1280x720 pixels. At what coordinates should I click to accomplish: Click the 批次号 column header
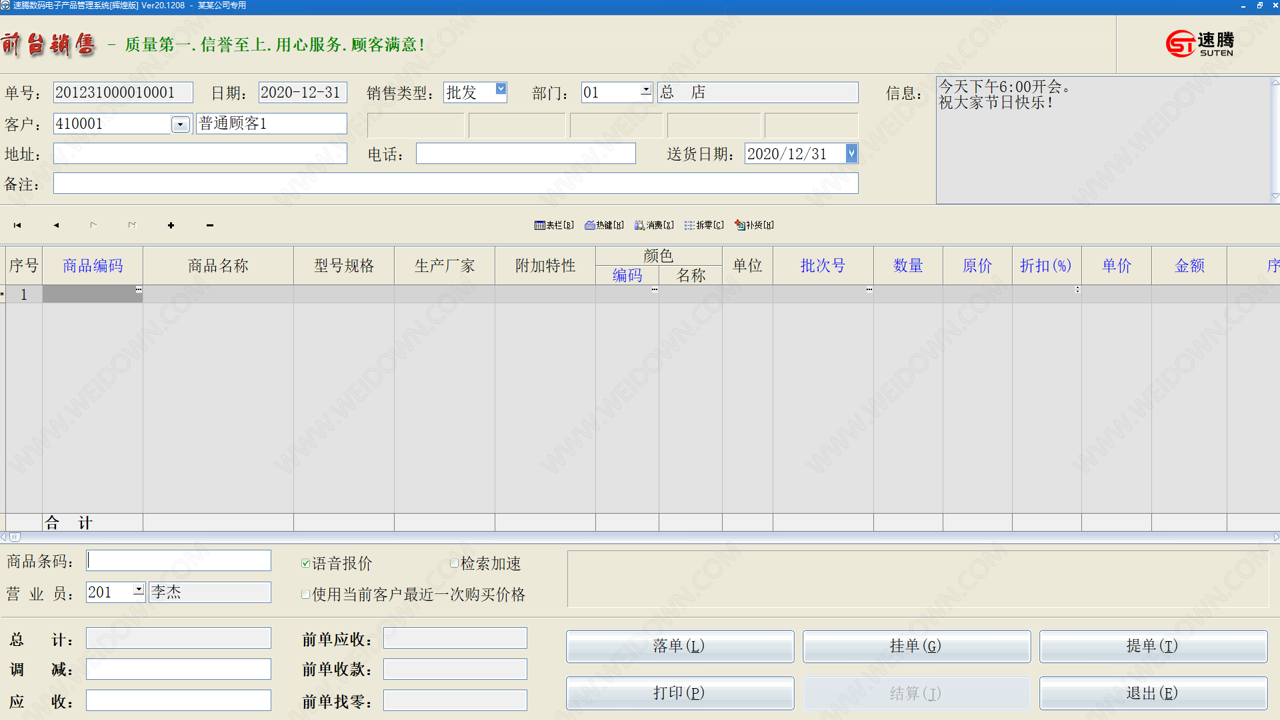pos(823,266)
